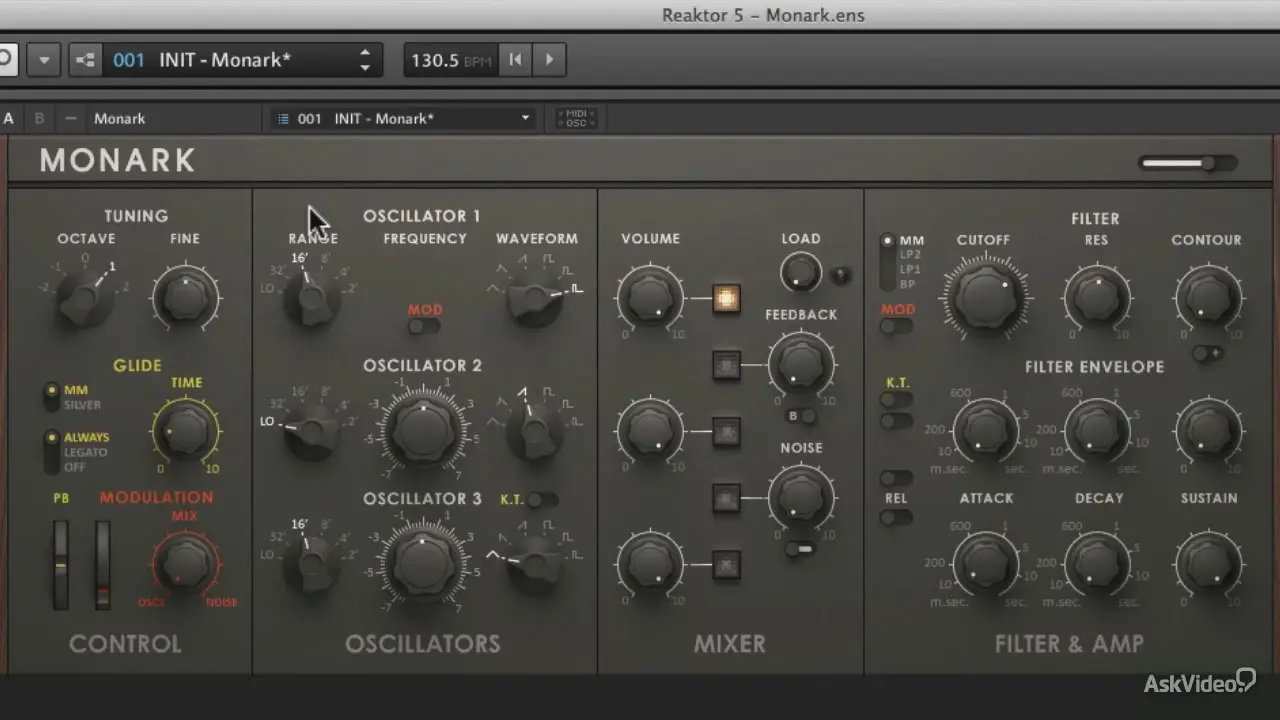This screenshot has width=1280, height=720.
Task: Select the BP filter type
Action: click(x=908, y=284)
